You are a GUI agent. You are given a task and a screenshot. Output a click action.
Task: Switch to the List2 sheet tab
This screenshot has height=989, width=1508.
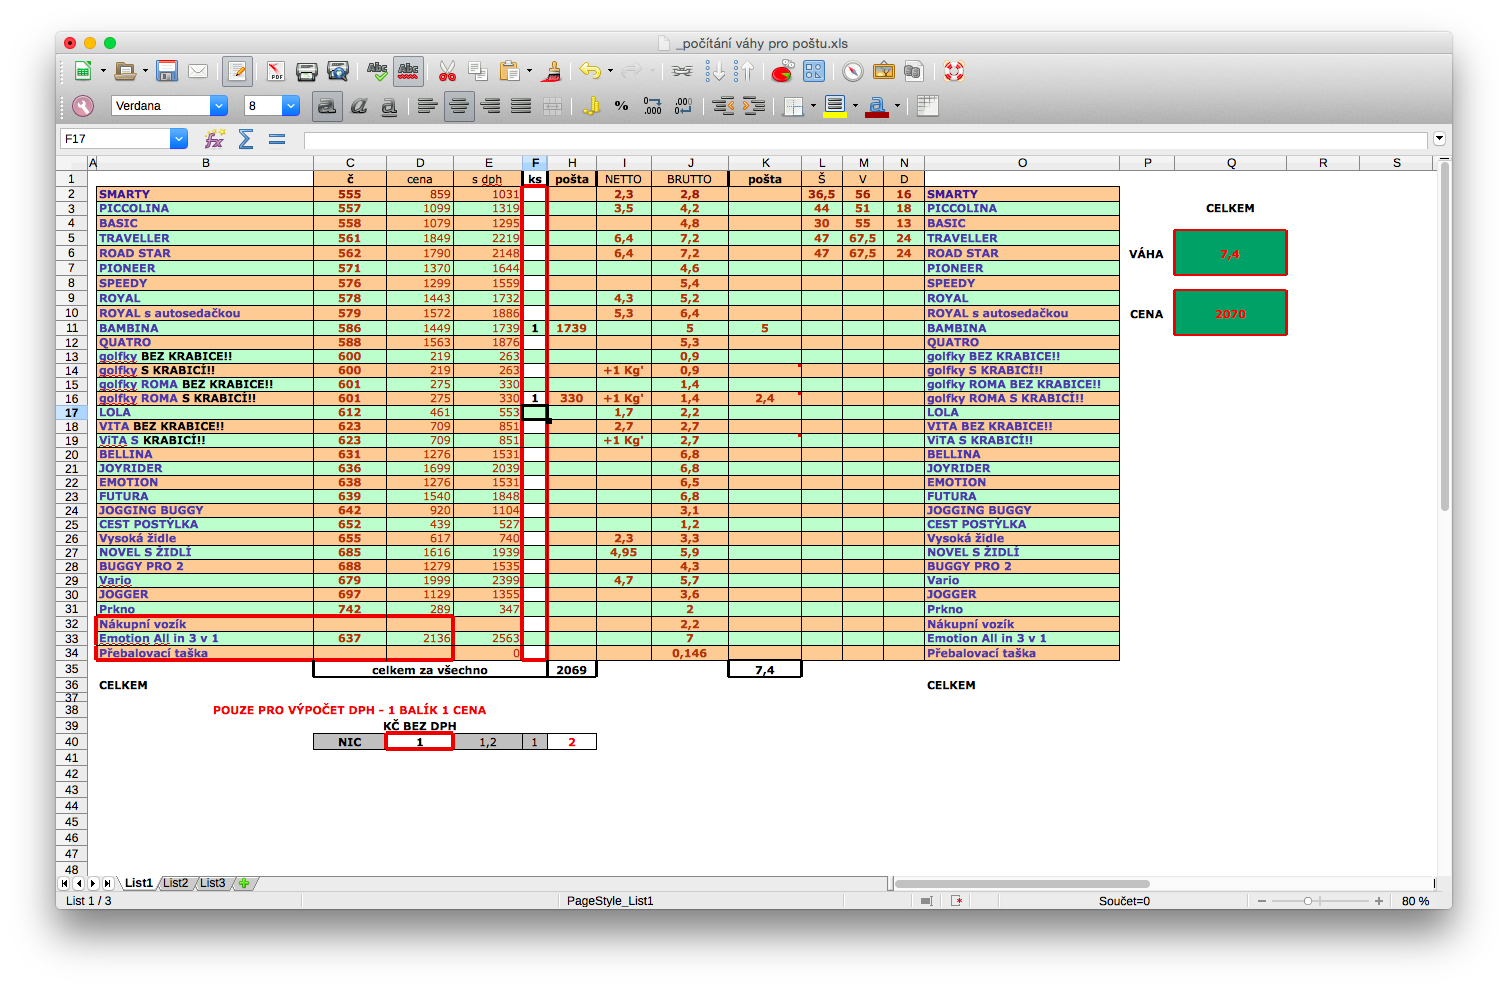pos(176,883)
